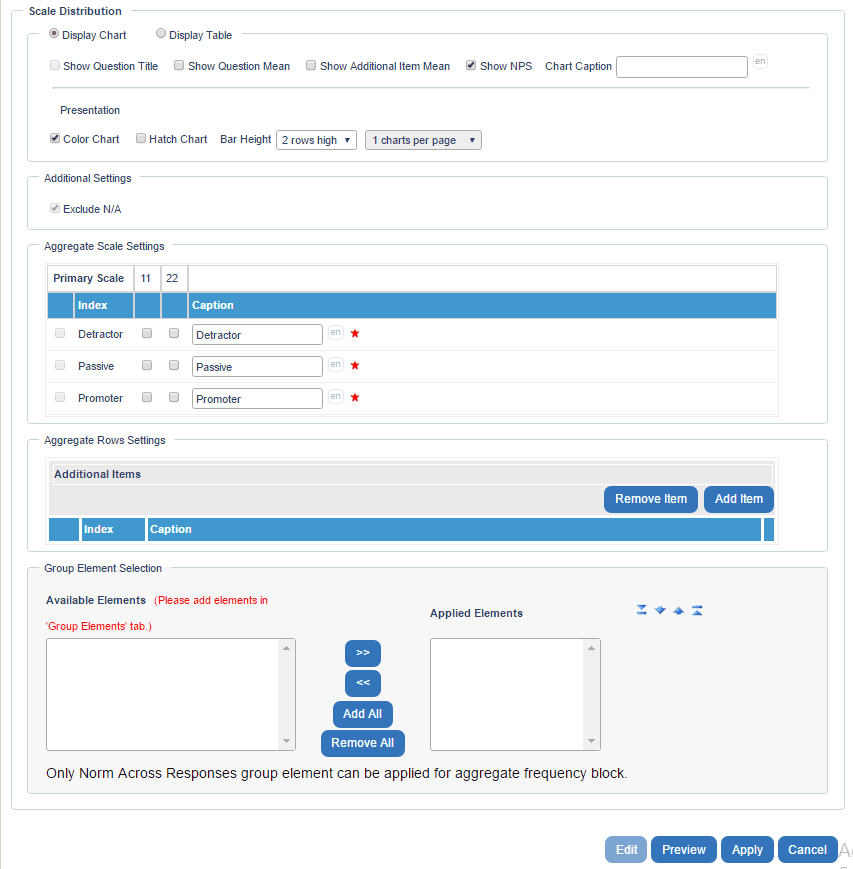This screenshot has width=853, height=869.
Task: Click the '11' scale column header
Action: pyautogui.click(x=146, y=278)
